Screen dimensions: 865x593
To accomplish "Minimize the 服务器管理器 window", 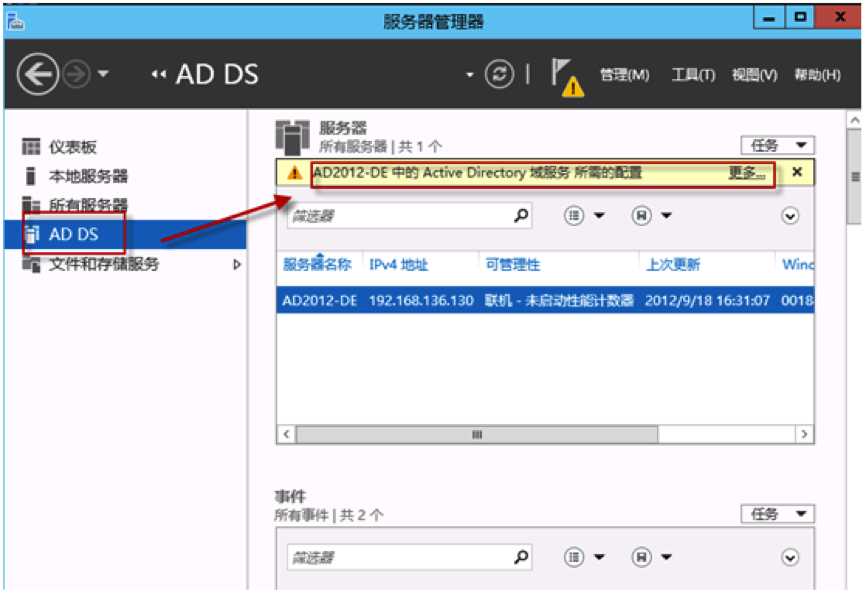I will coord(768,19).
